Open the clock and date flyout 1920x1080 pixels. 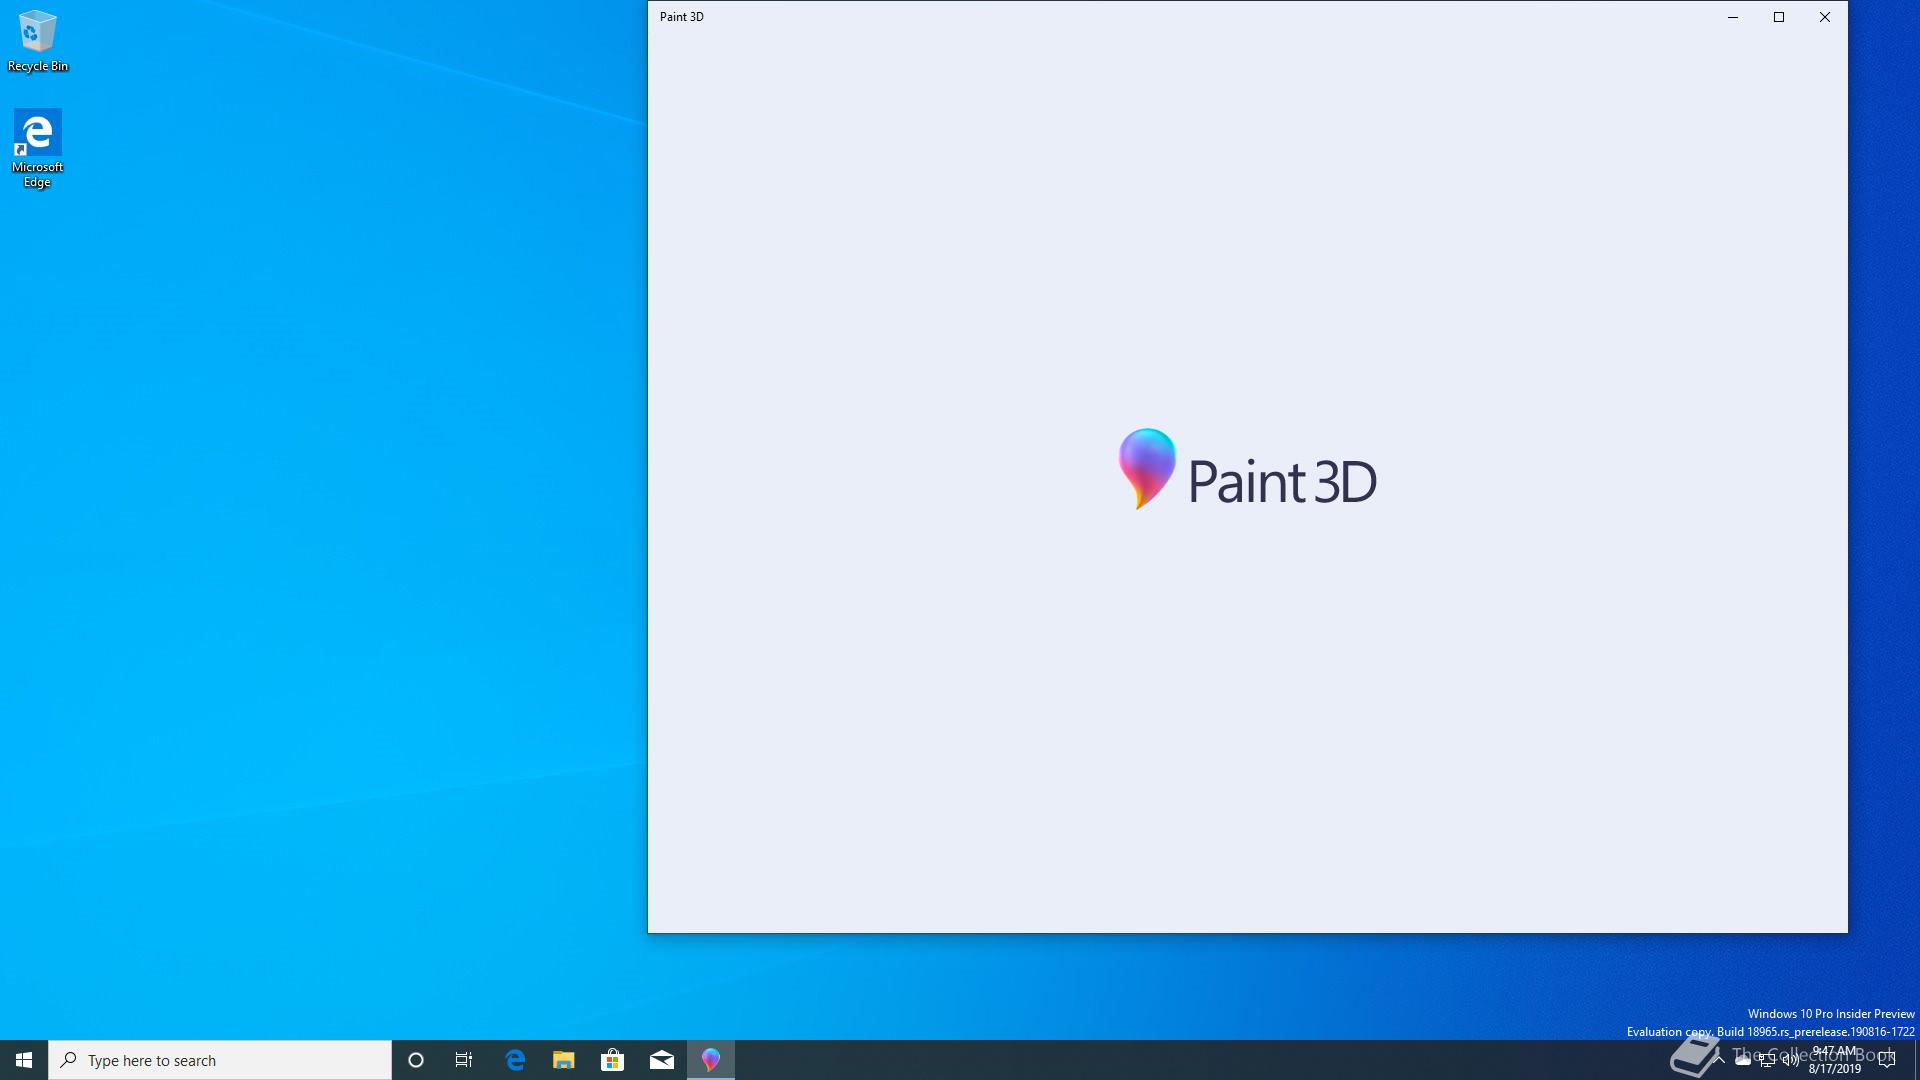click(x=1835, y=1060)
